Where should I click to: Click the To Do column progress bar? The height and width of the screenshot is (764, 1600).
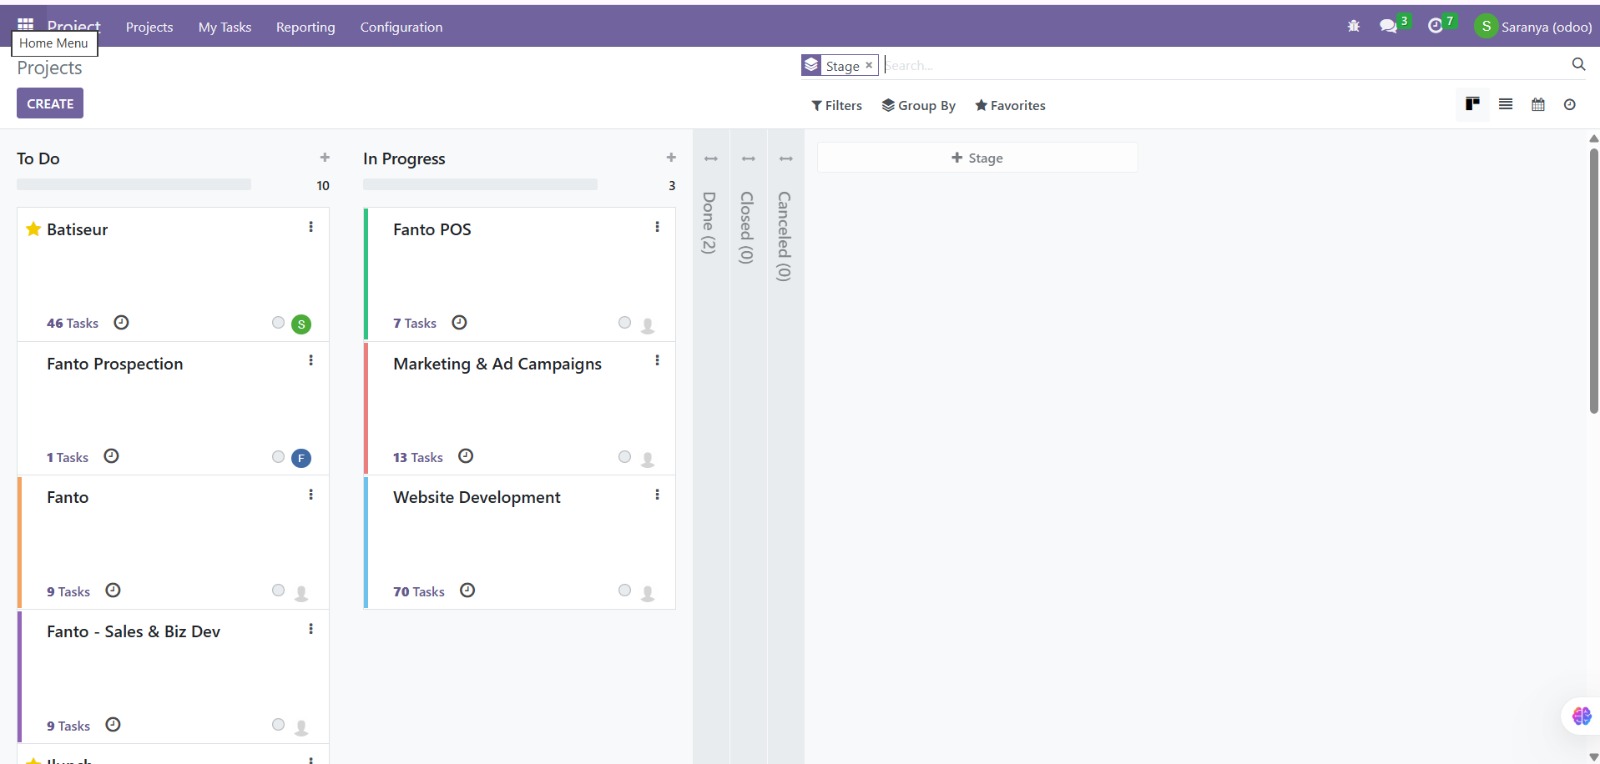(134, 184)
